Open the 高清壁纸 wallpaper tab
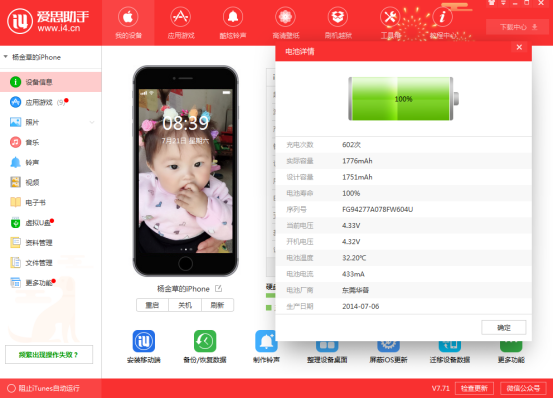The height and width of the screenshot is (399, 554). pyautogui.click(x=285, y=23)
